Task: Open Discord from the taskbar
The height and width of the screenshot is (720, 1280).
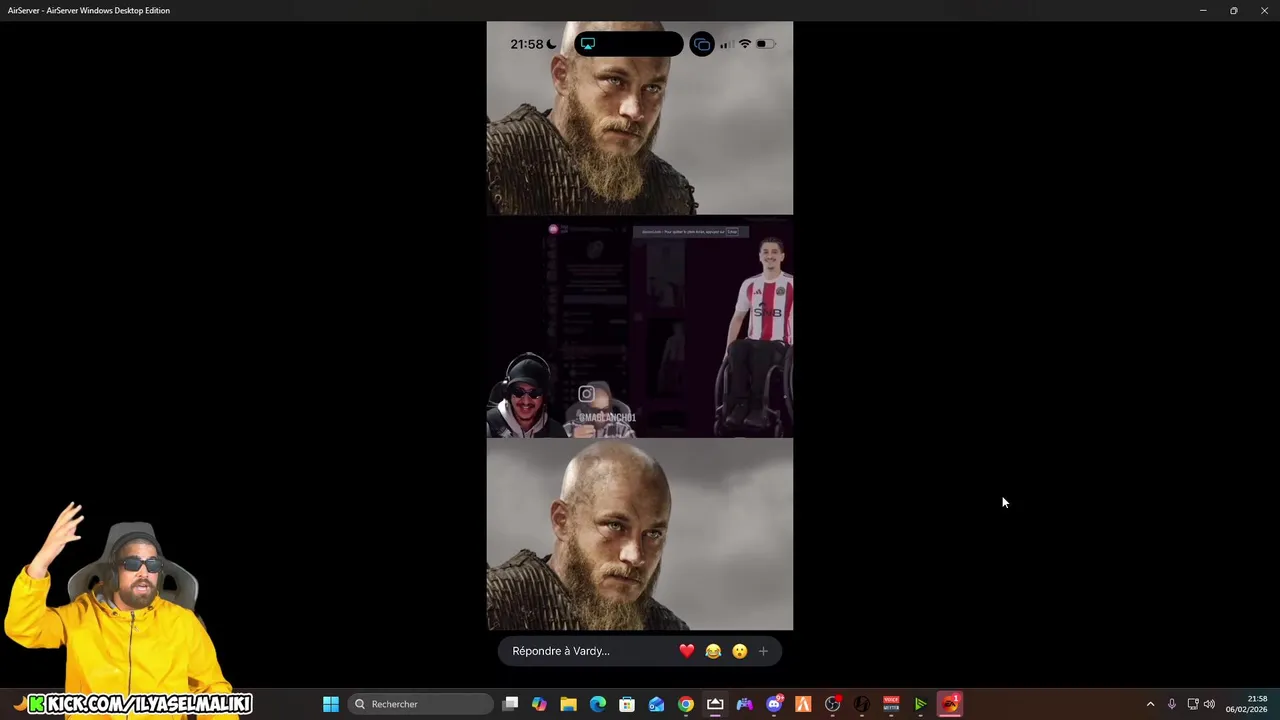Action: coord(774,704)
